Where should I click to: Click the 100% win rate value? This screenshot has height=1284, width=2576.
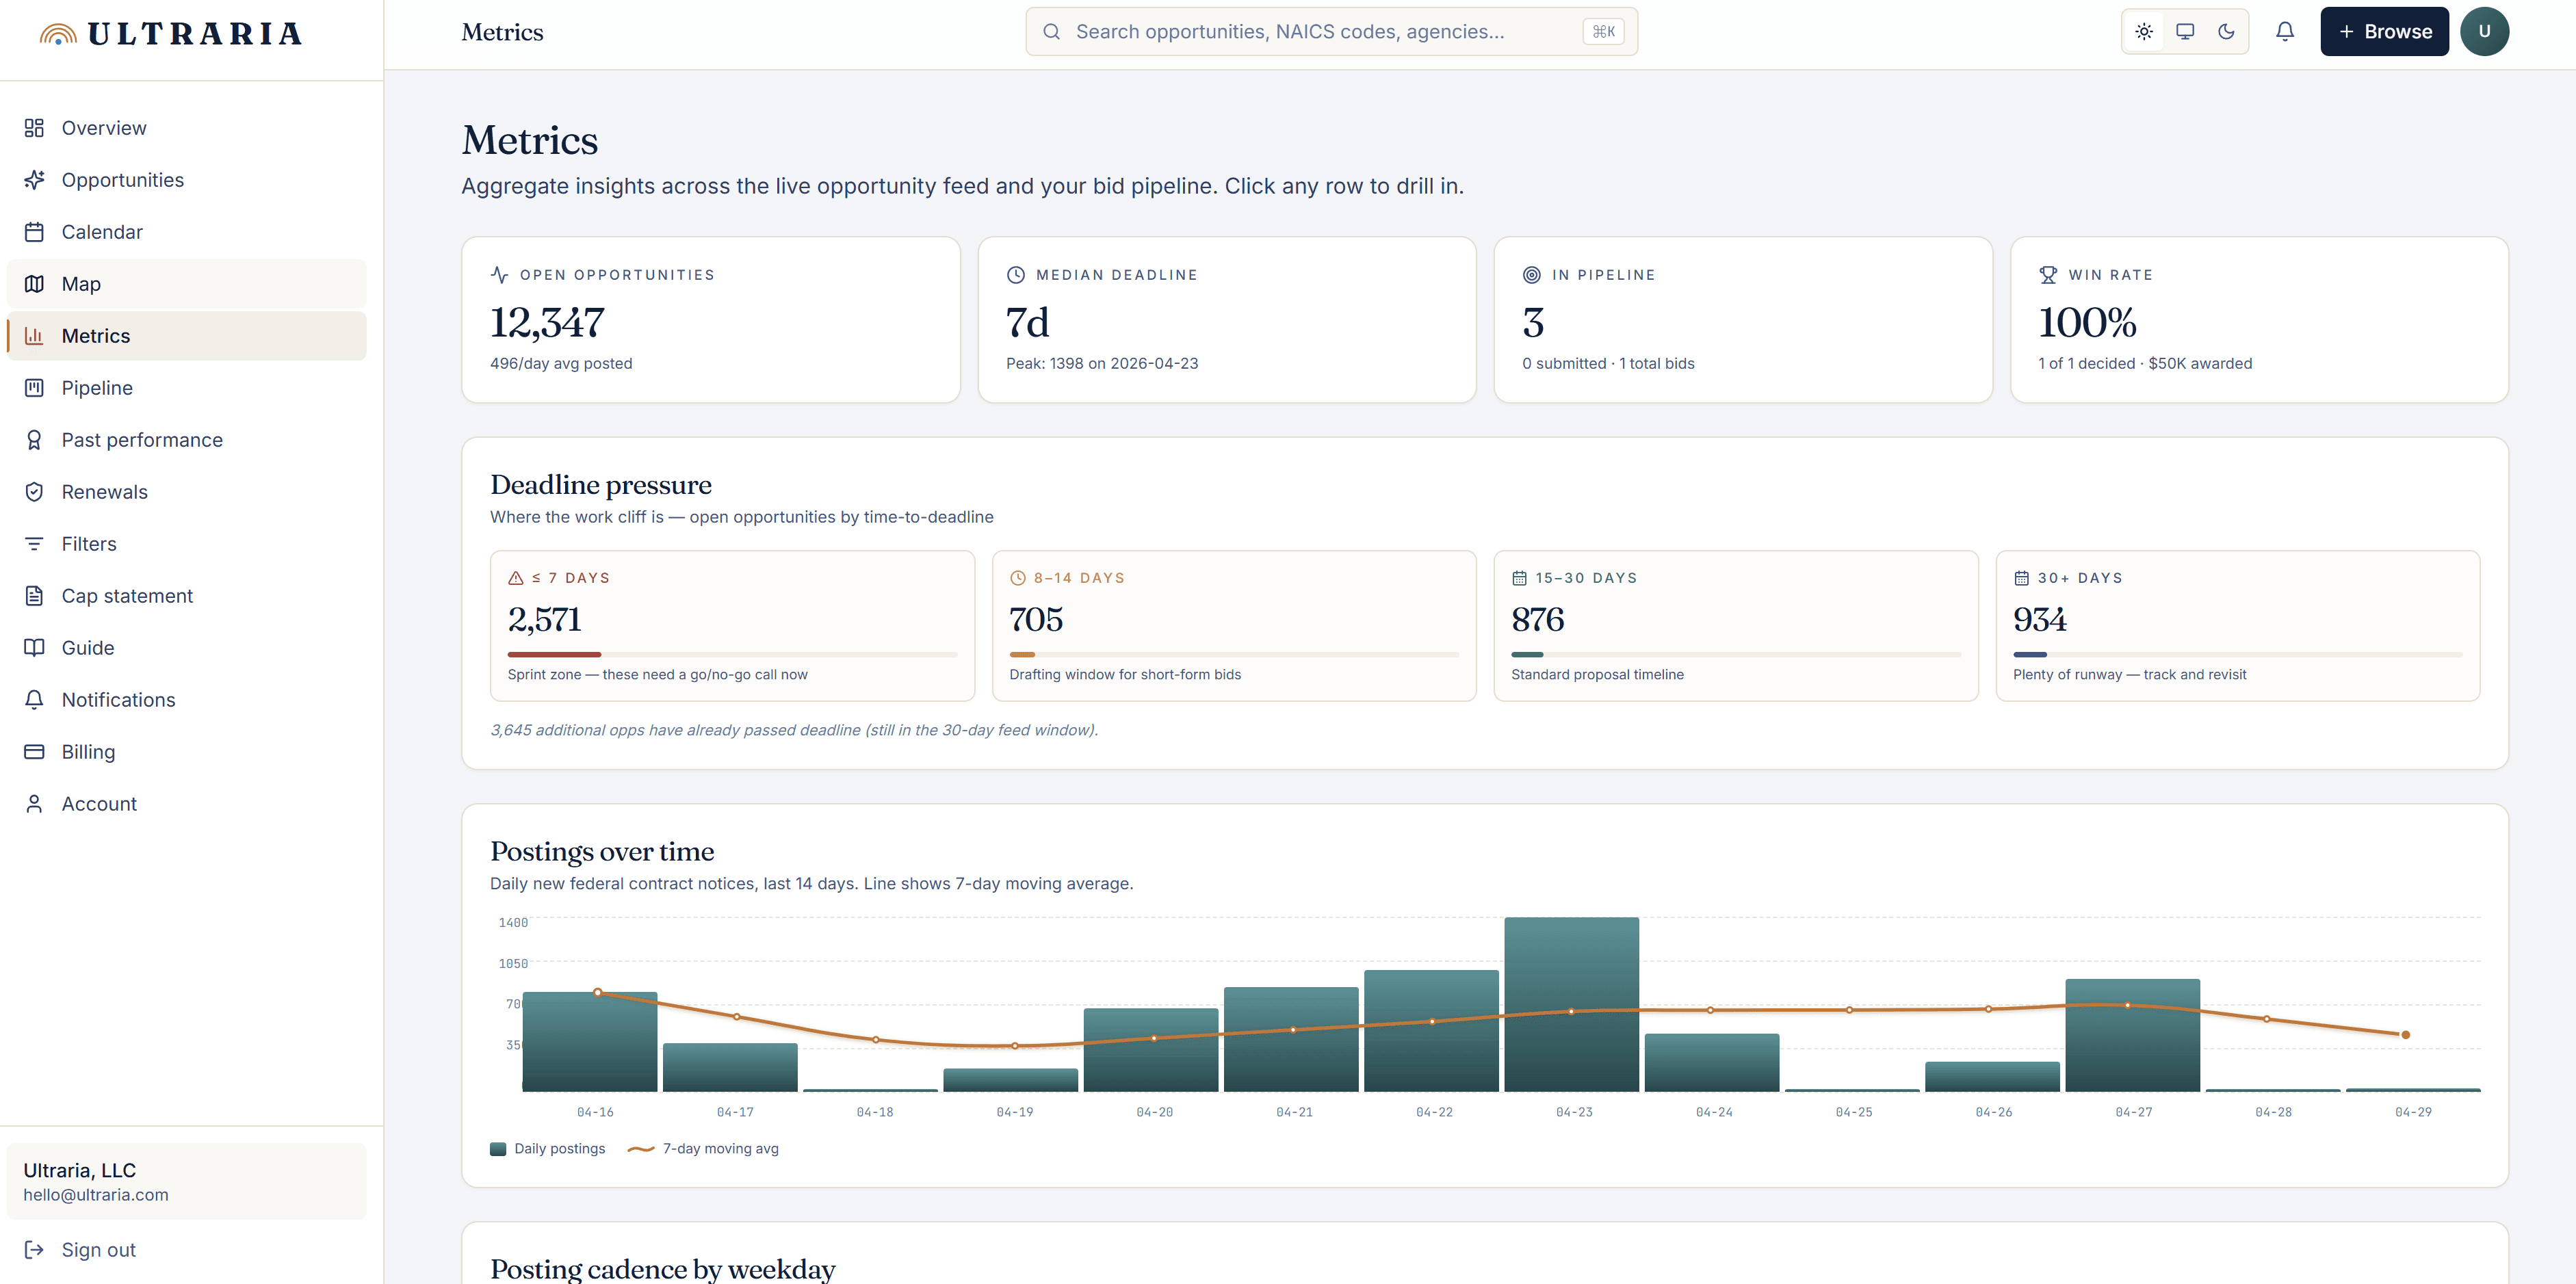point(2087,322)
